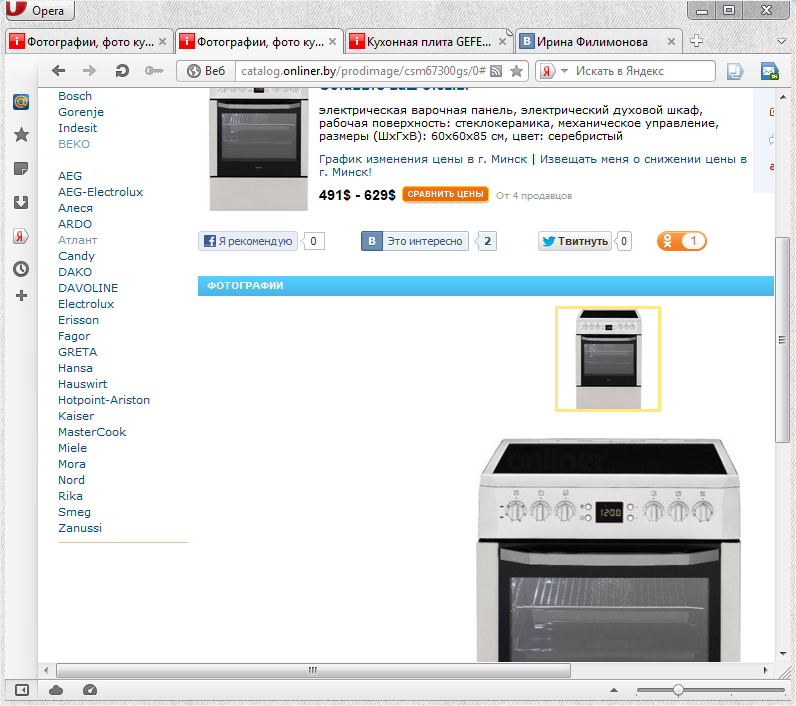Screen dimensions: 796x706
Task: Open the password key (wand) icon
Action: (154, 71)
